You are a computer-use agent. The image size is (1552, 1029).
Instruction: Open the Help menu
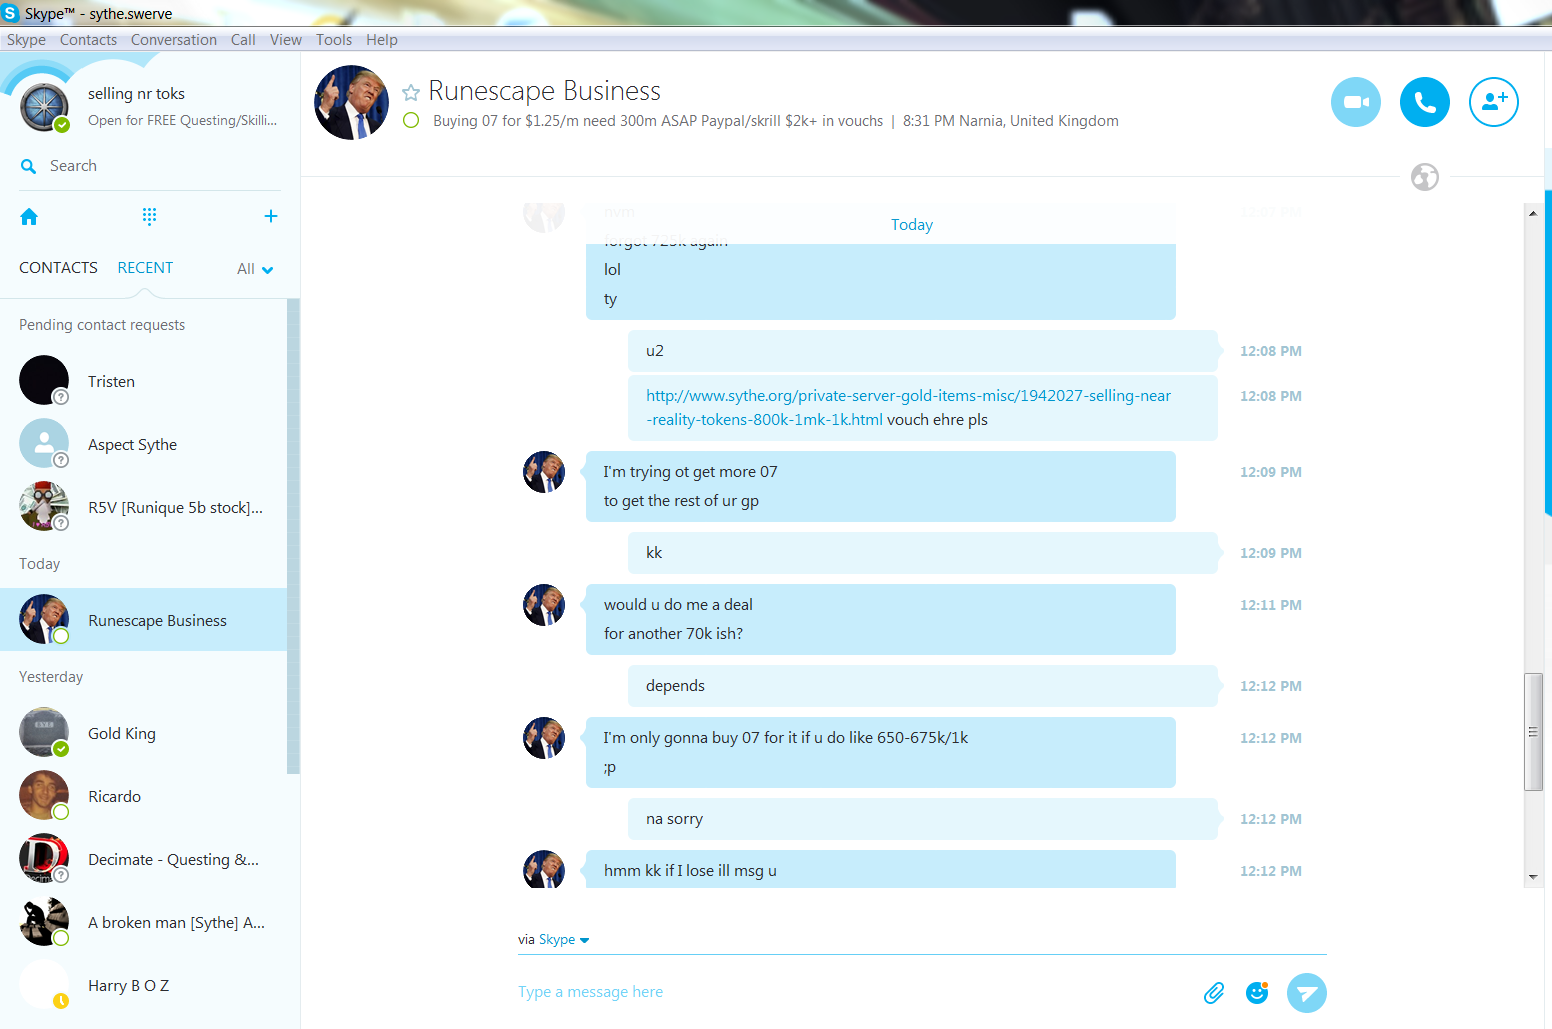pos(382,40)
